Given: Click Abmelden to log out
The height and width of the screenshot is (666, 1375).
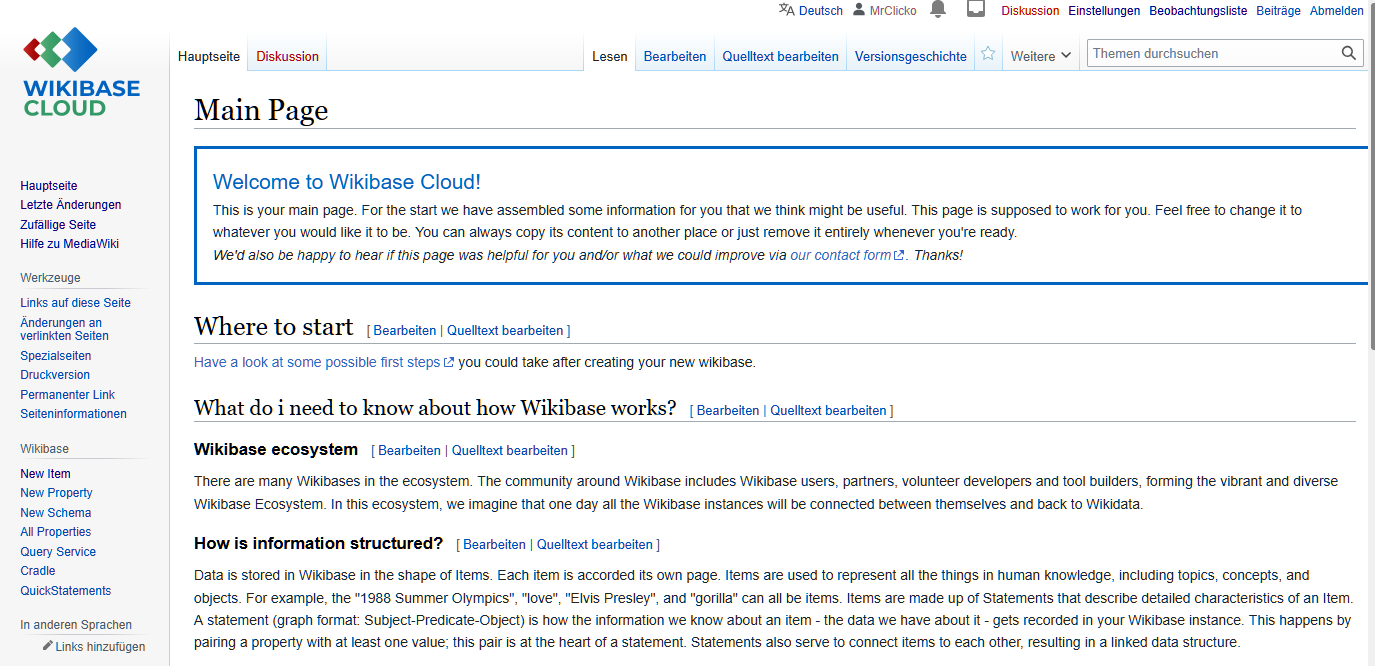Looking at the screenshot, I should coord(1337,10).
